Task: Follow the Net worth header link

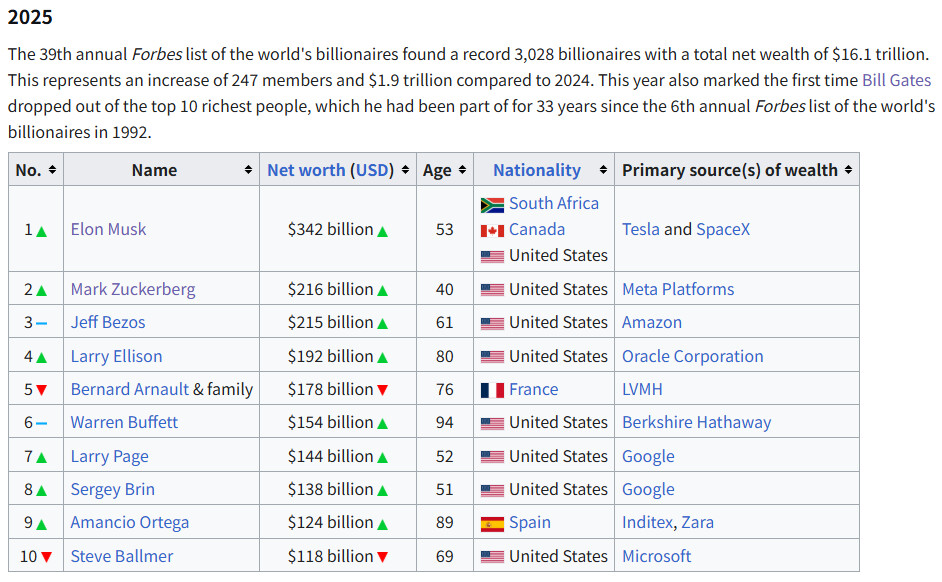Action: [x=306, y=170]
